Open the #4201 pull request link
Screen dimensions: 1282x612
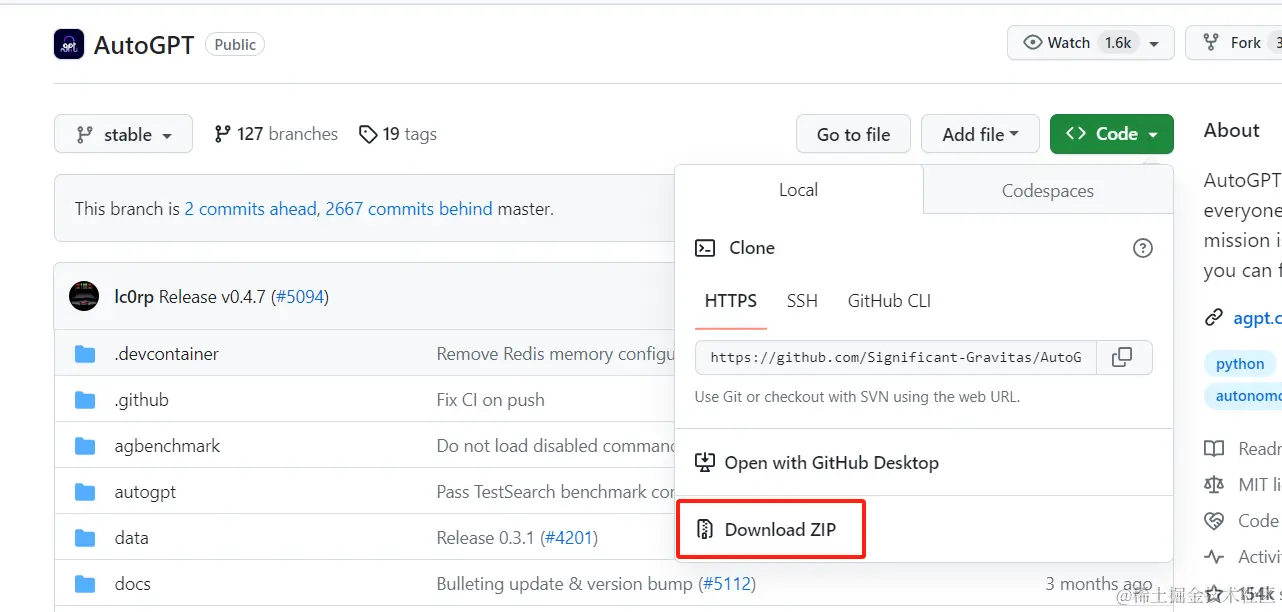[569, 538]
